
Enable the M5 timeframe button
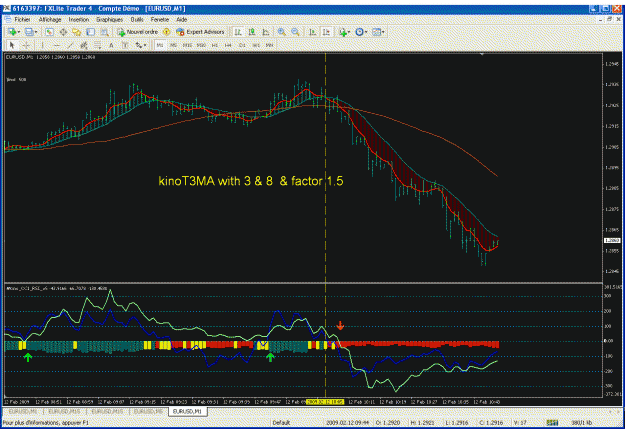point(173,45)
